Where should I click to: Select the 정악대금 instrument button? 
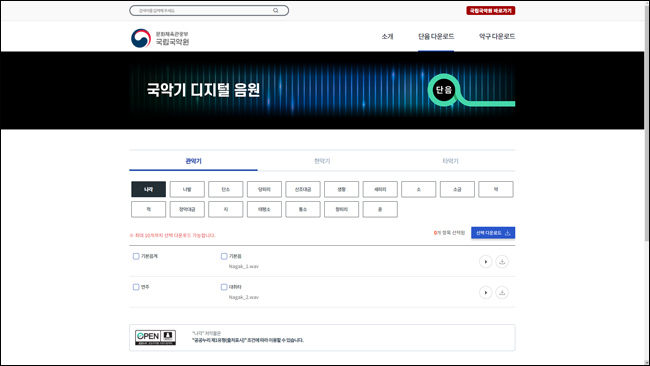(x=187, y=209)
